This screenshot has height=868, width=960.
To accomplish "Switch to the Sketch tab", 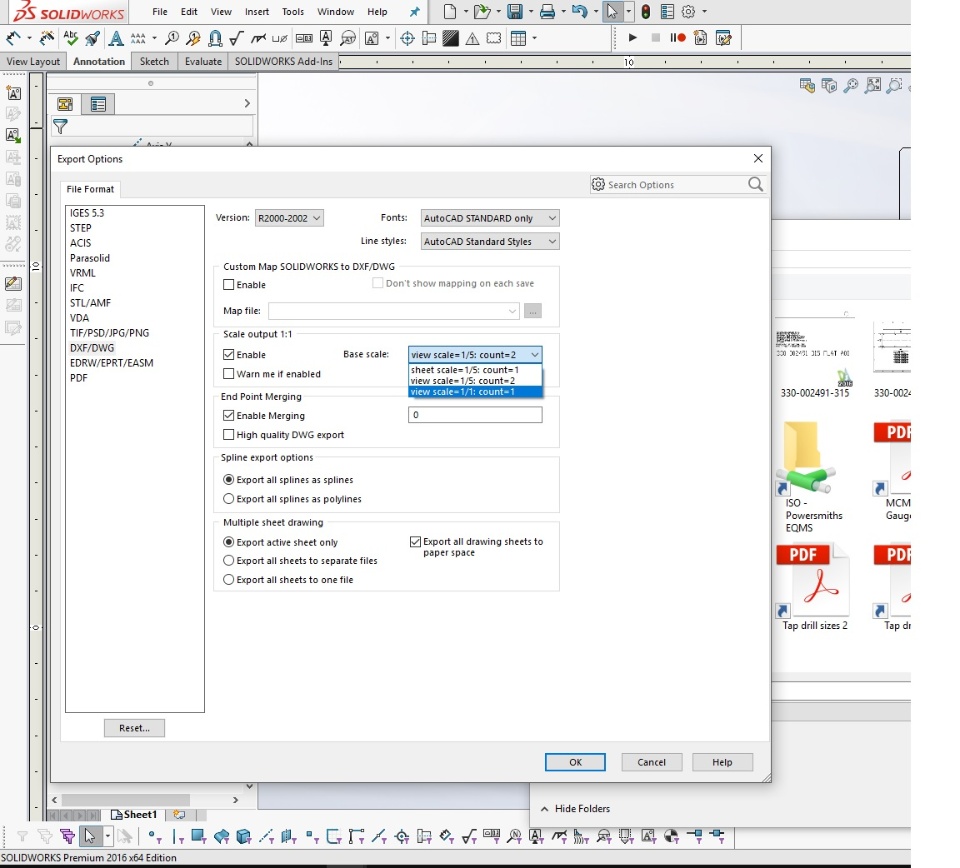I will pos(154,61).
